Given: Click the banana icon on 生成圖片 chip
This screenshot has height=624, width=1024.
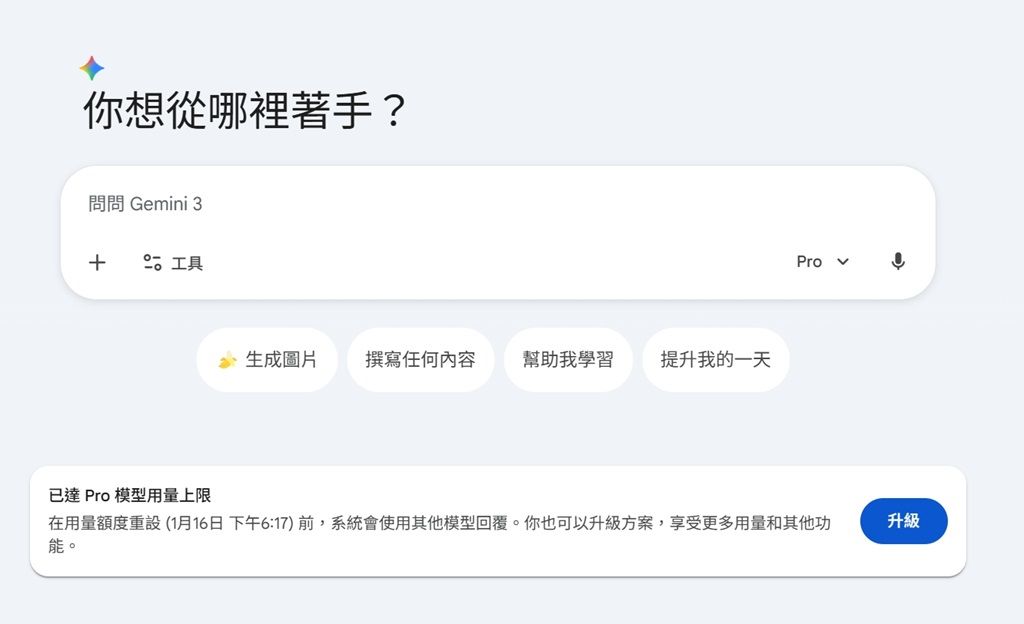Looking at the screenshot, I should pos(228,360).
